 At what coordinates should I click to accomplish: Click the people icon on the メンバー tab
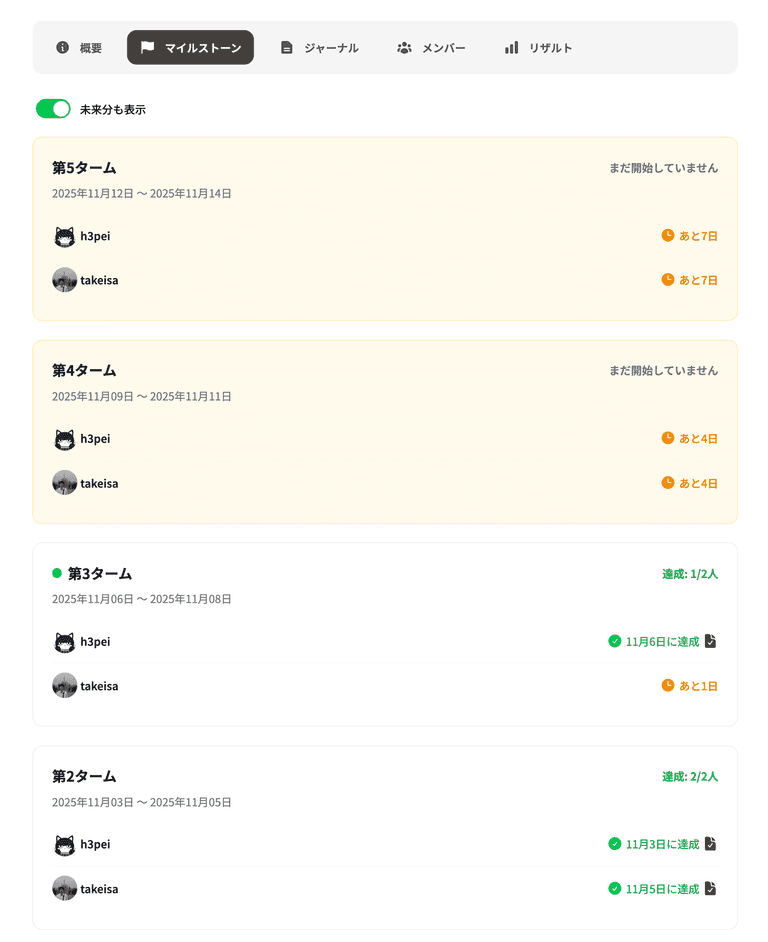pos(404,47)
